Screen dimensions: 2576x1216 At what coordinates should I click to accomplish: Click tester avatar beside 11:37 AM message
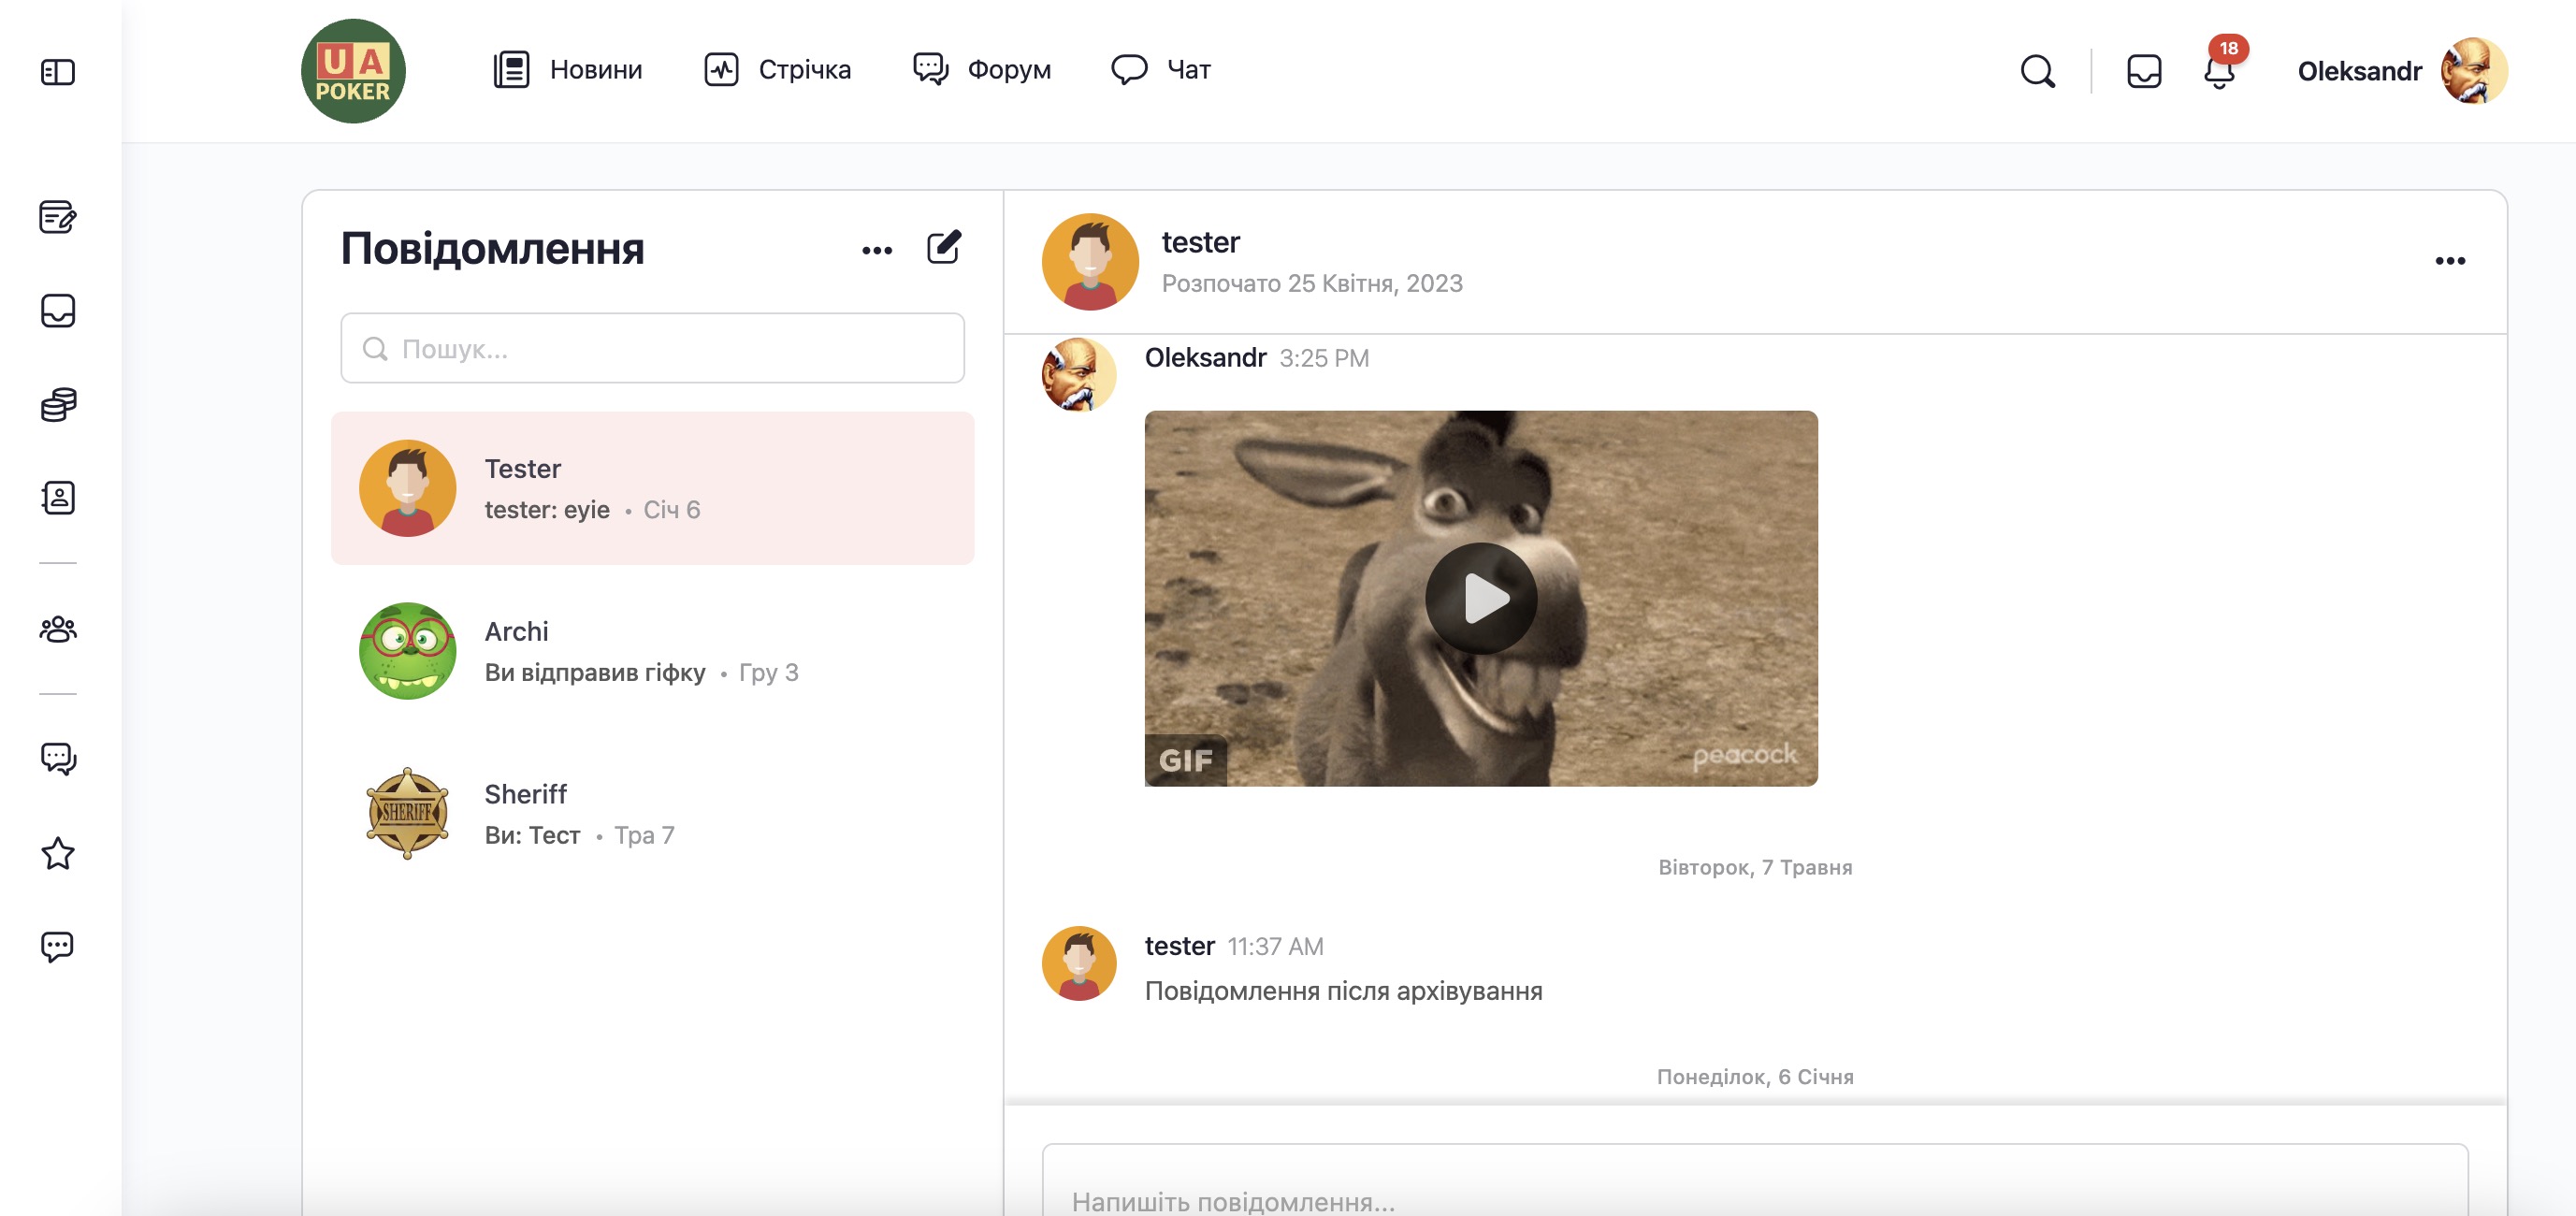[x=1078, y=963]
